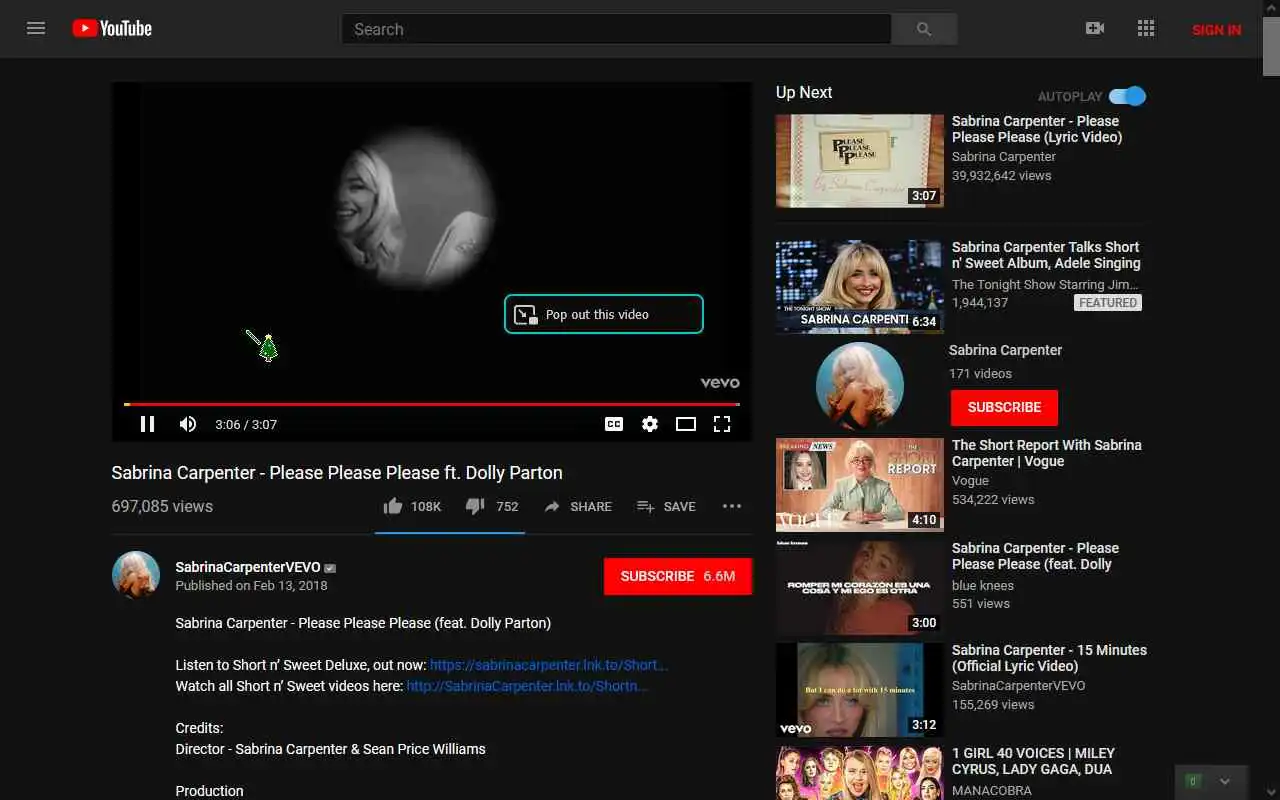Toggle closed captions CC
This screenshot has width=1280, height=800.
click(614, 424)
